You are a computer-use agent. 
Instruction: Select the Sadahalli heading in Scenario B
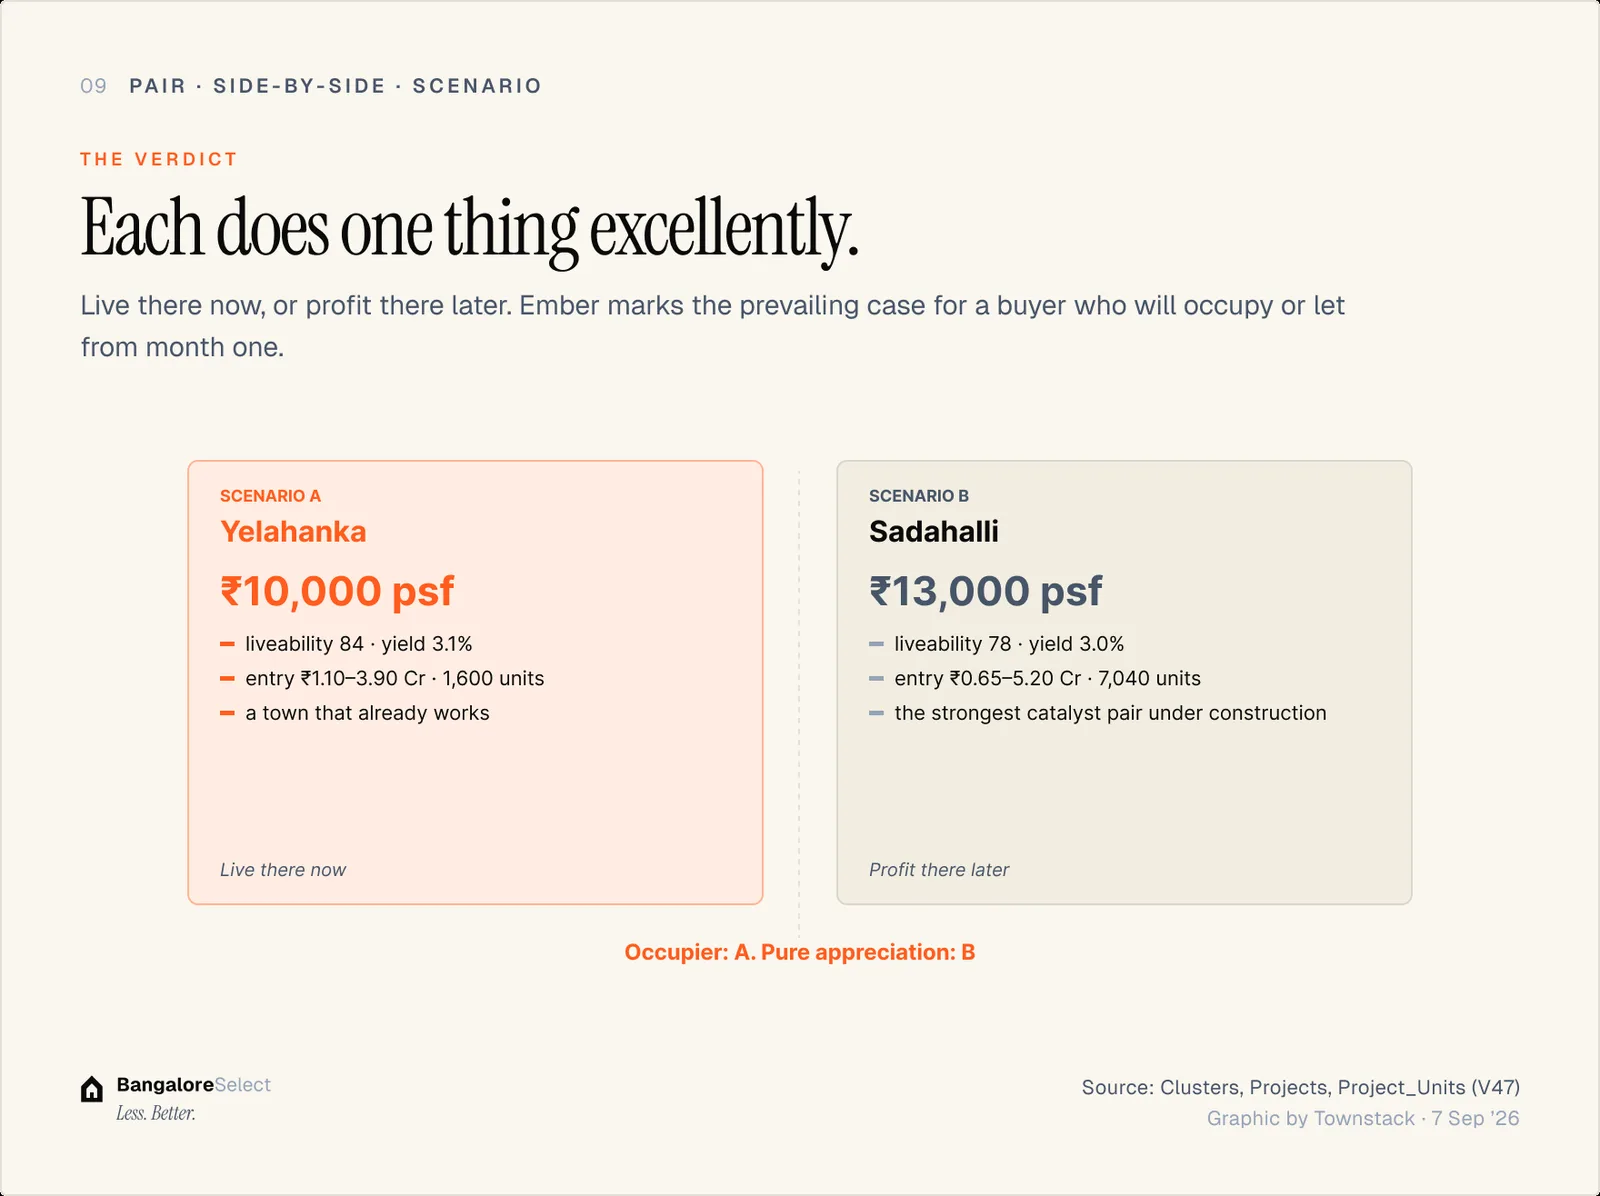(933, 531)
